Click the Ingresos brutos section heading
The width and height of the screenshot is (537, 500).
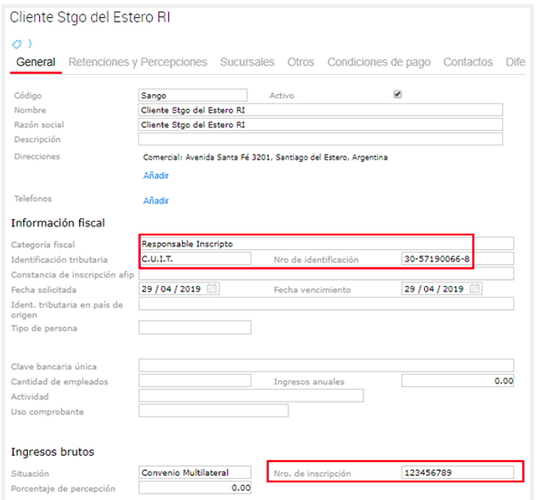coord(52,452)
